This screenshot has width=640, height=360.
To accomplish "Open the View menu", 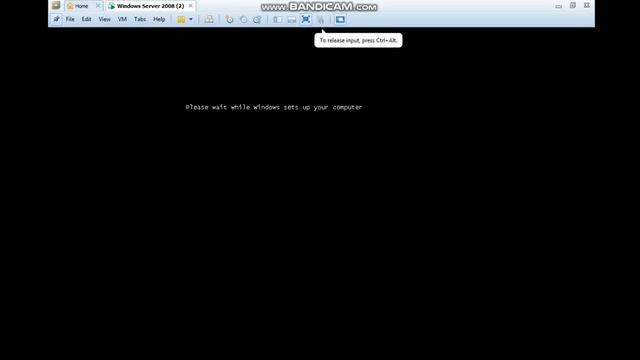I will coord(104,19).
